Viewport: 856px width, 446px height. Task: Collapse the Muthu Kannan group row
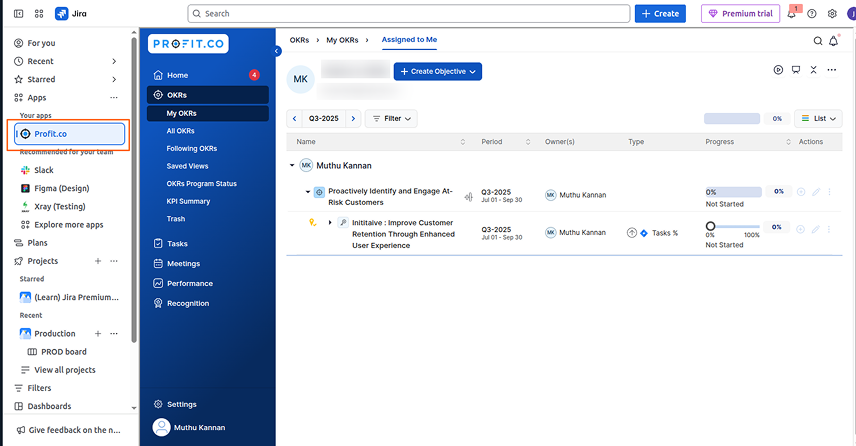[x=292, y=165]
